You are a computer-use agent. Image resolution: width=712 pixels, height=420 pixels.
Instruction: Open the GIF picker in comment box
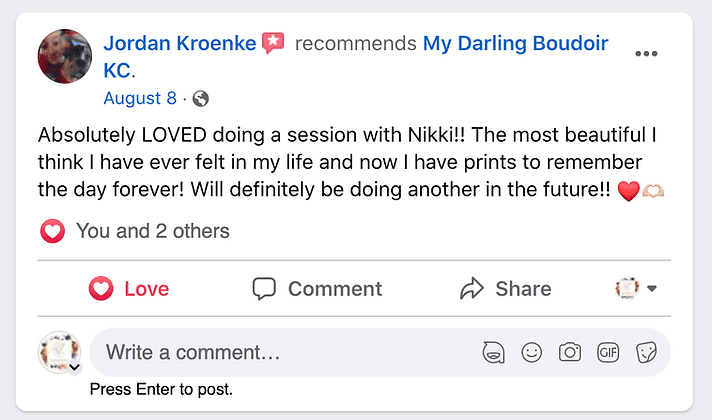(608, 352)
